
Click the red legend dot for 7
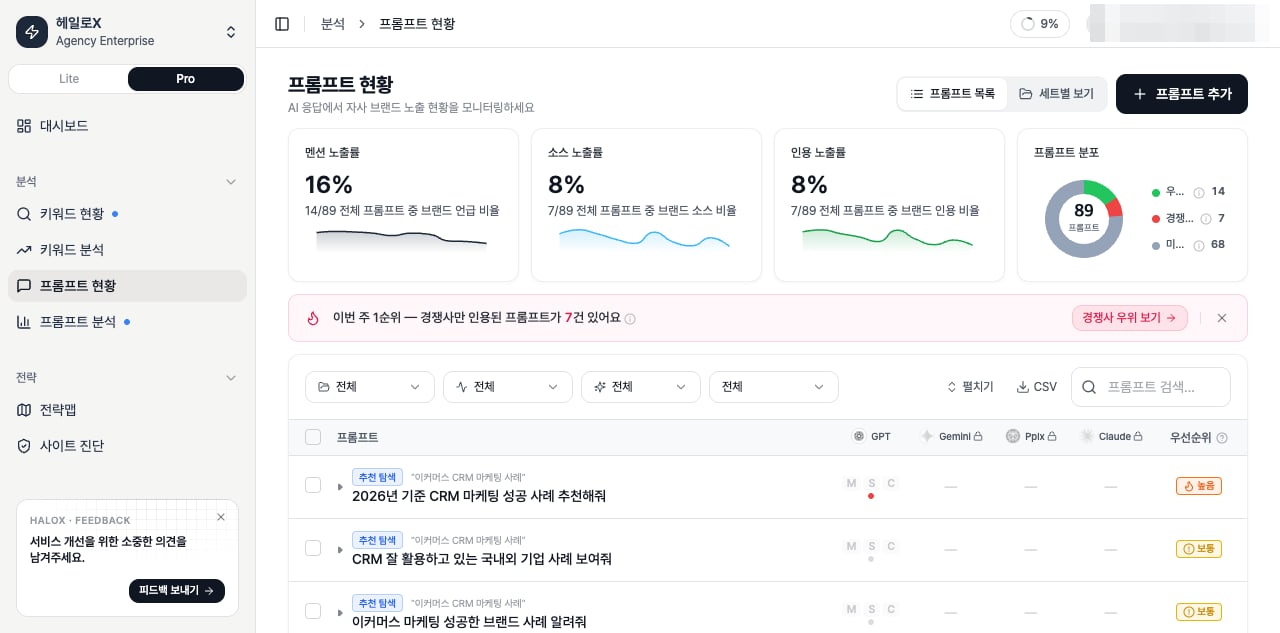[1156, 219]
